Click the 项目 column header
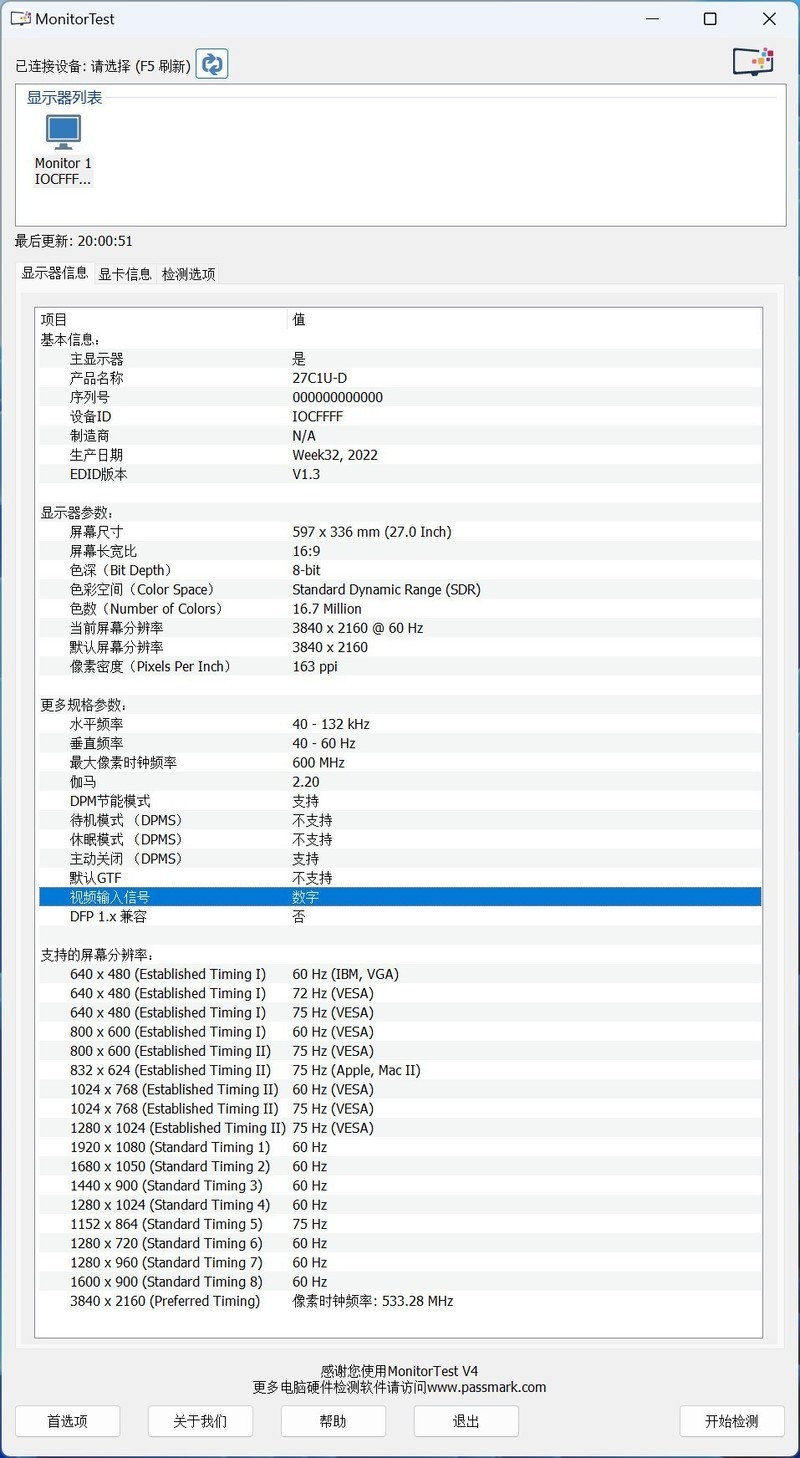 55,319
